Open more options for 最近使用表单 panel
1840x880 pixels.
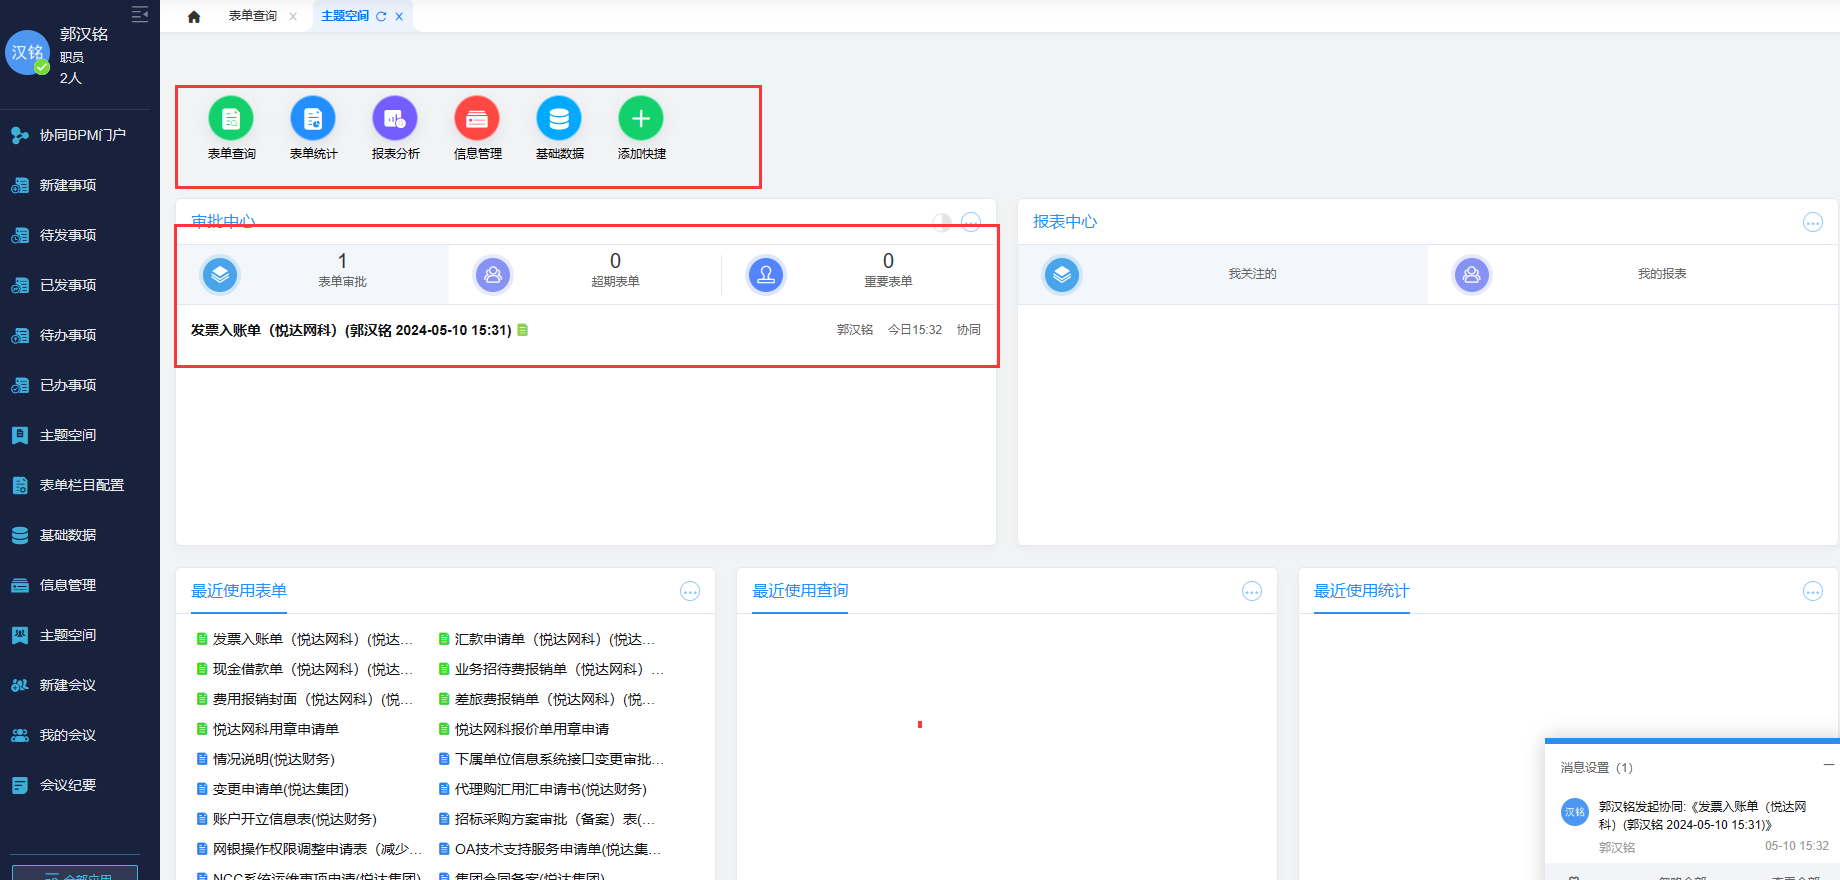pos(690,591)
